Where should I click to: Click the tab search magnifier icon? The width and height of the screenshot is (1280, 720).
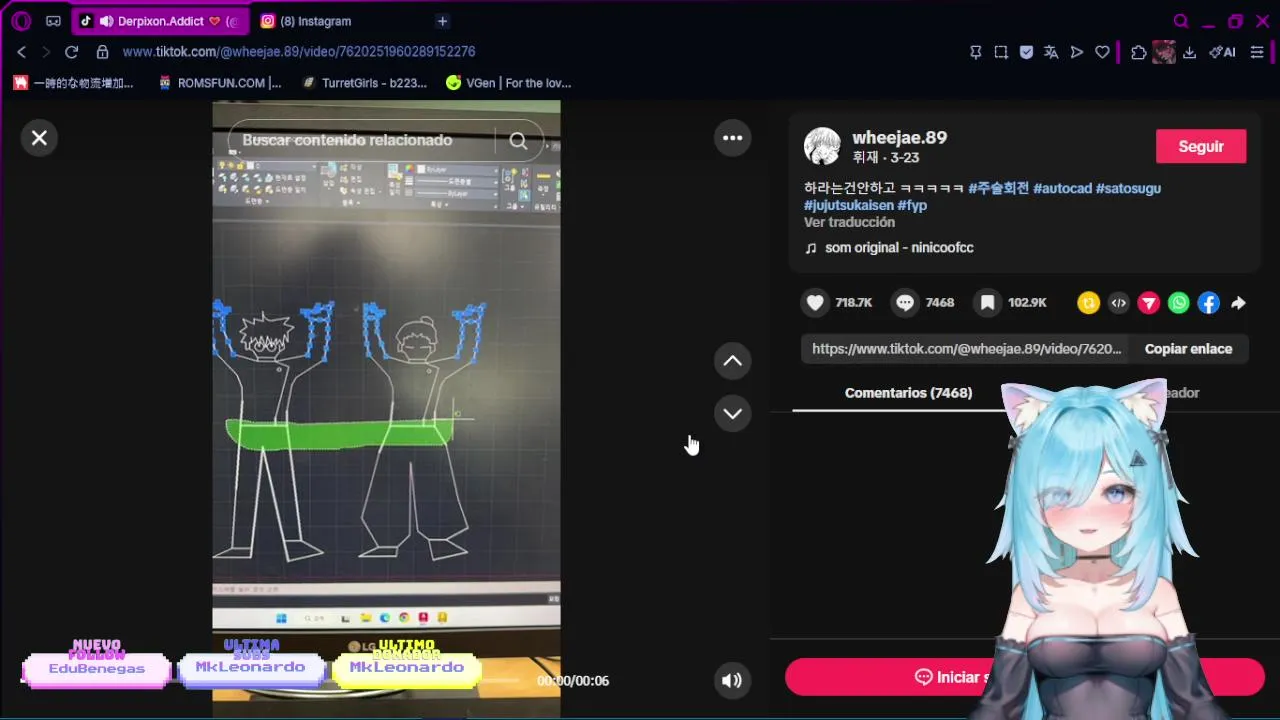pyautogui.click(x=1181, y=21)
